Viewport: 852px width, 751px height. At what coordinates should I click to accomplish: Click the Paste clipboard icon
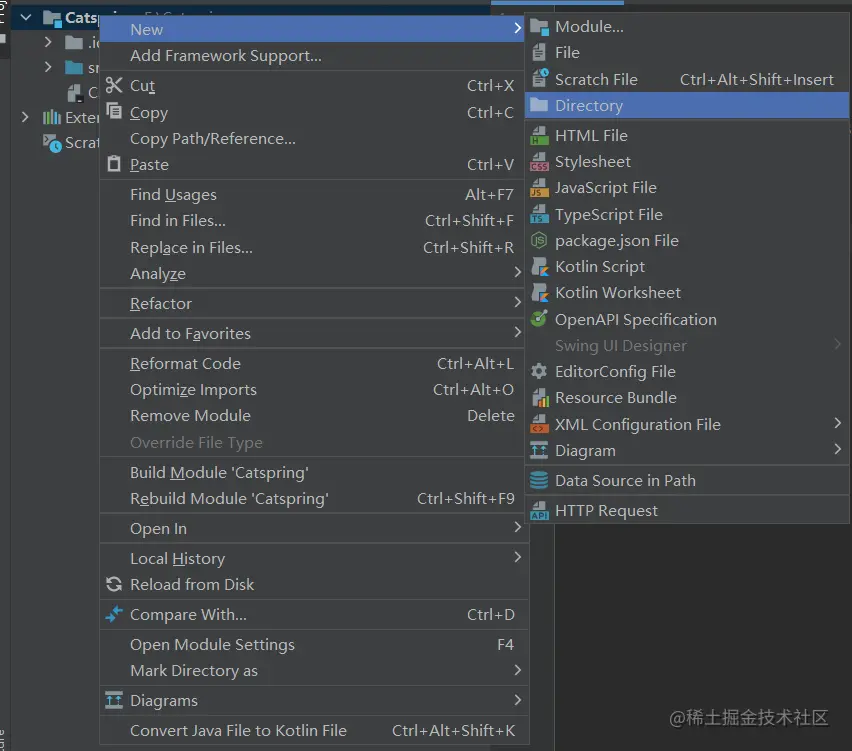114,163
